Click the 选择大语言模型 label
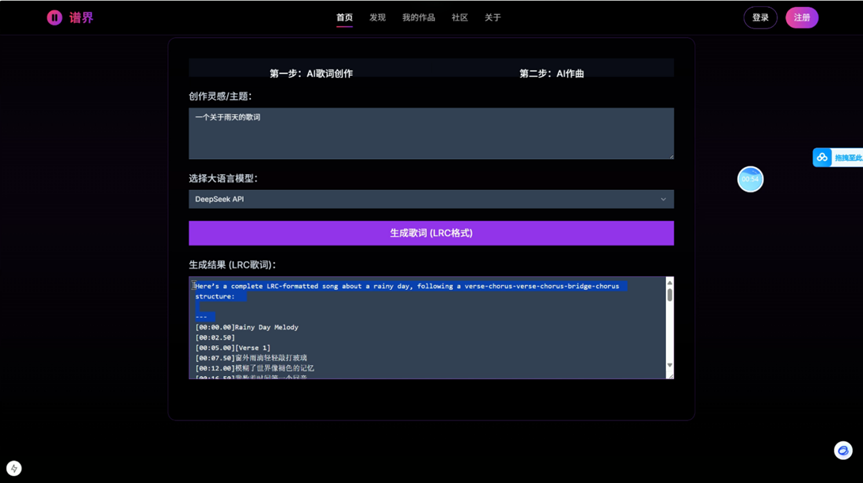 pyautogui.click(x=223, y=178)
